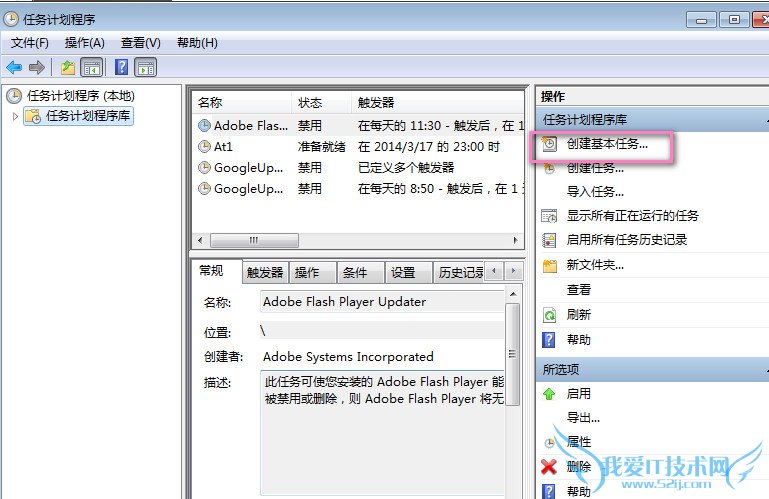Click the 创建任务... link
Screen dimensions: 769x499
[595, 168]
